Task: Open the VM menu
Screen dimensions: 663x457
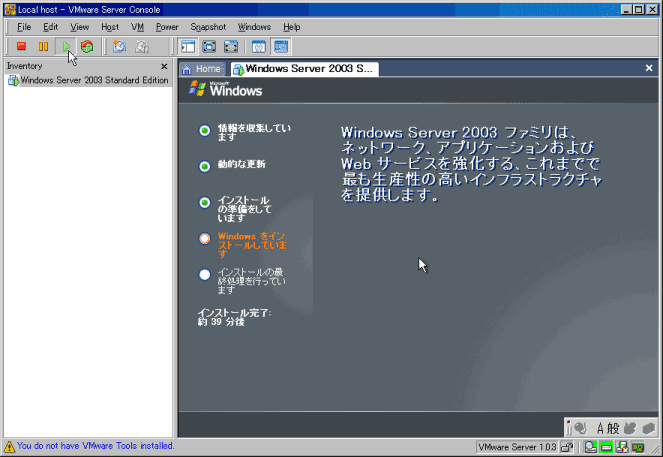Action: pos(137,27)
